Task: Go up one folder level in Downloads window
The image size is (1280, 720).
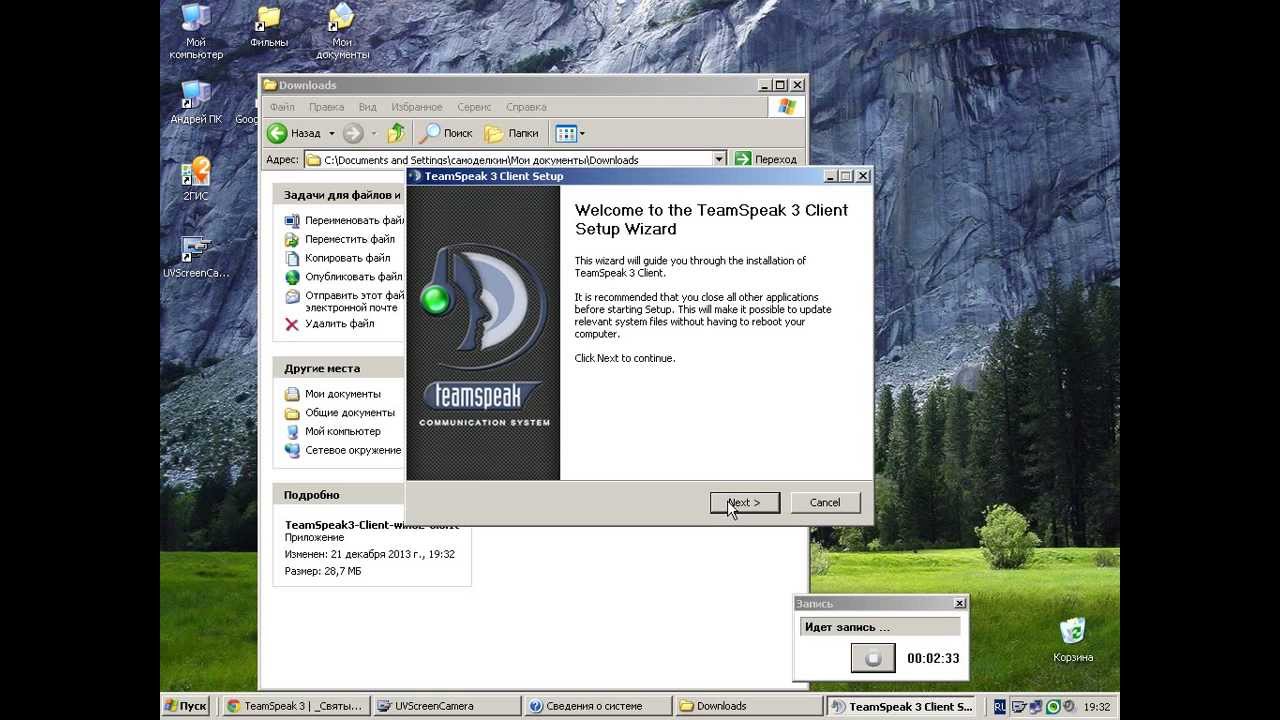Action: [x=397, y=133]
